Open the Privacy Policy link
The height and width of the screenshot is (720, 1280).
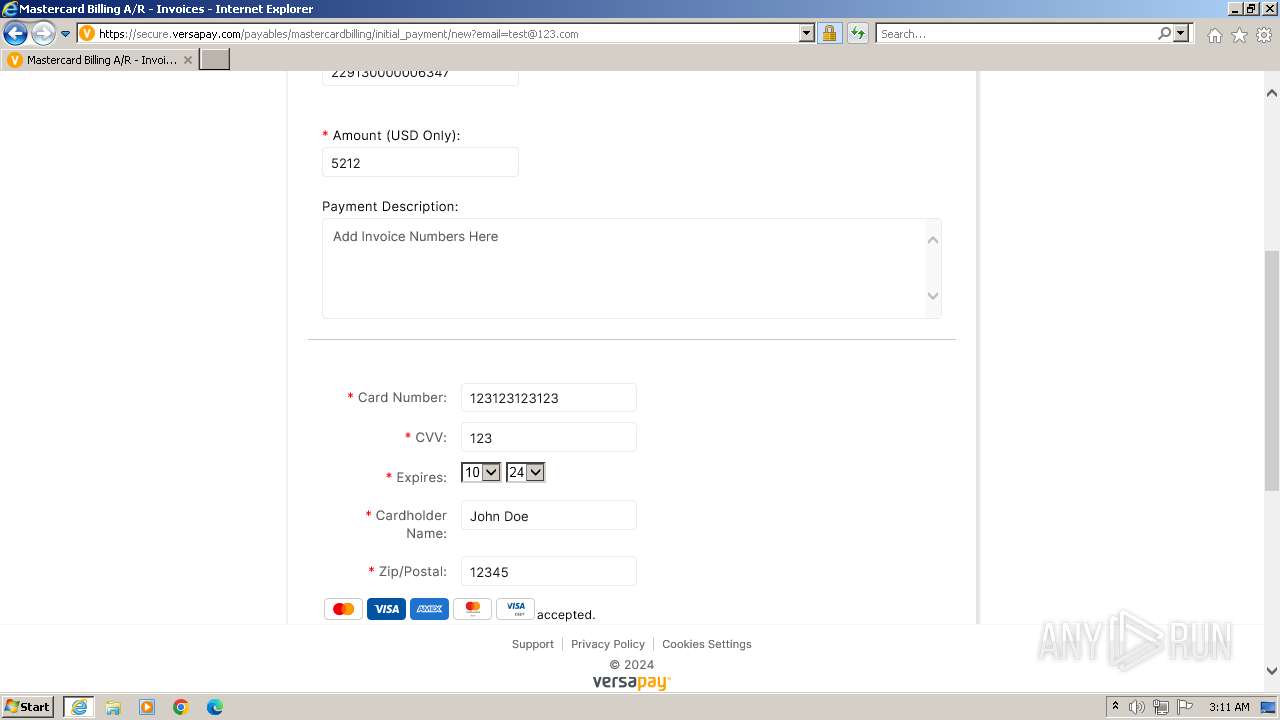(608, 644)
